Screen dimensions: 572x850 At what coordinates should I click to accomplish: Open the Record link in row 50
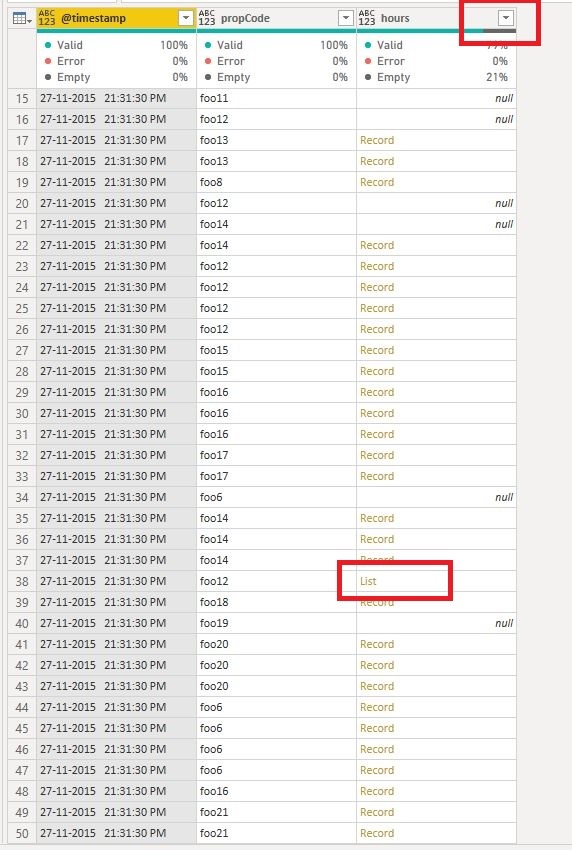click(377, 833)
